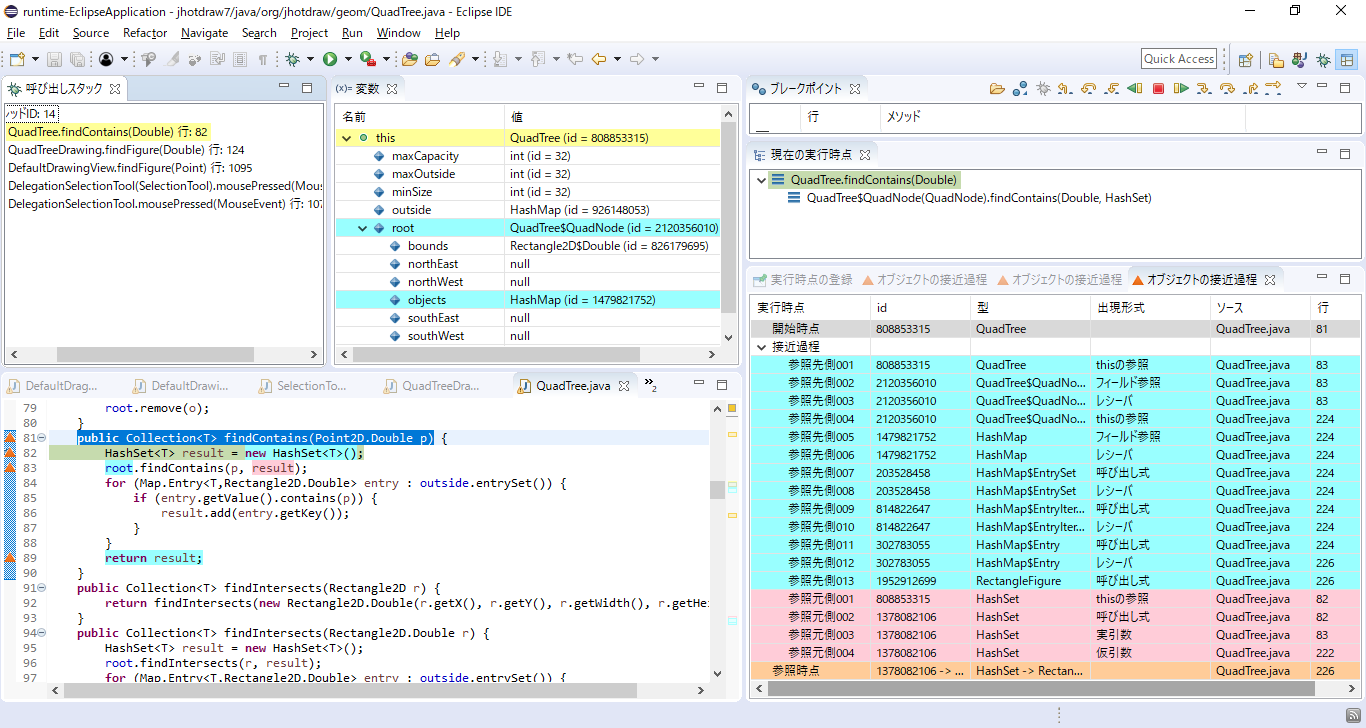Image resolution: width=1366 pixels, height=728 pixels.
Task: Click the back step-return arrow icon
Action: click(1065, 88)
